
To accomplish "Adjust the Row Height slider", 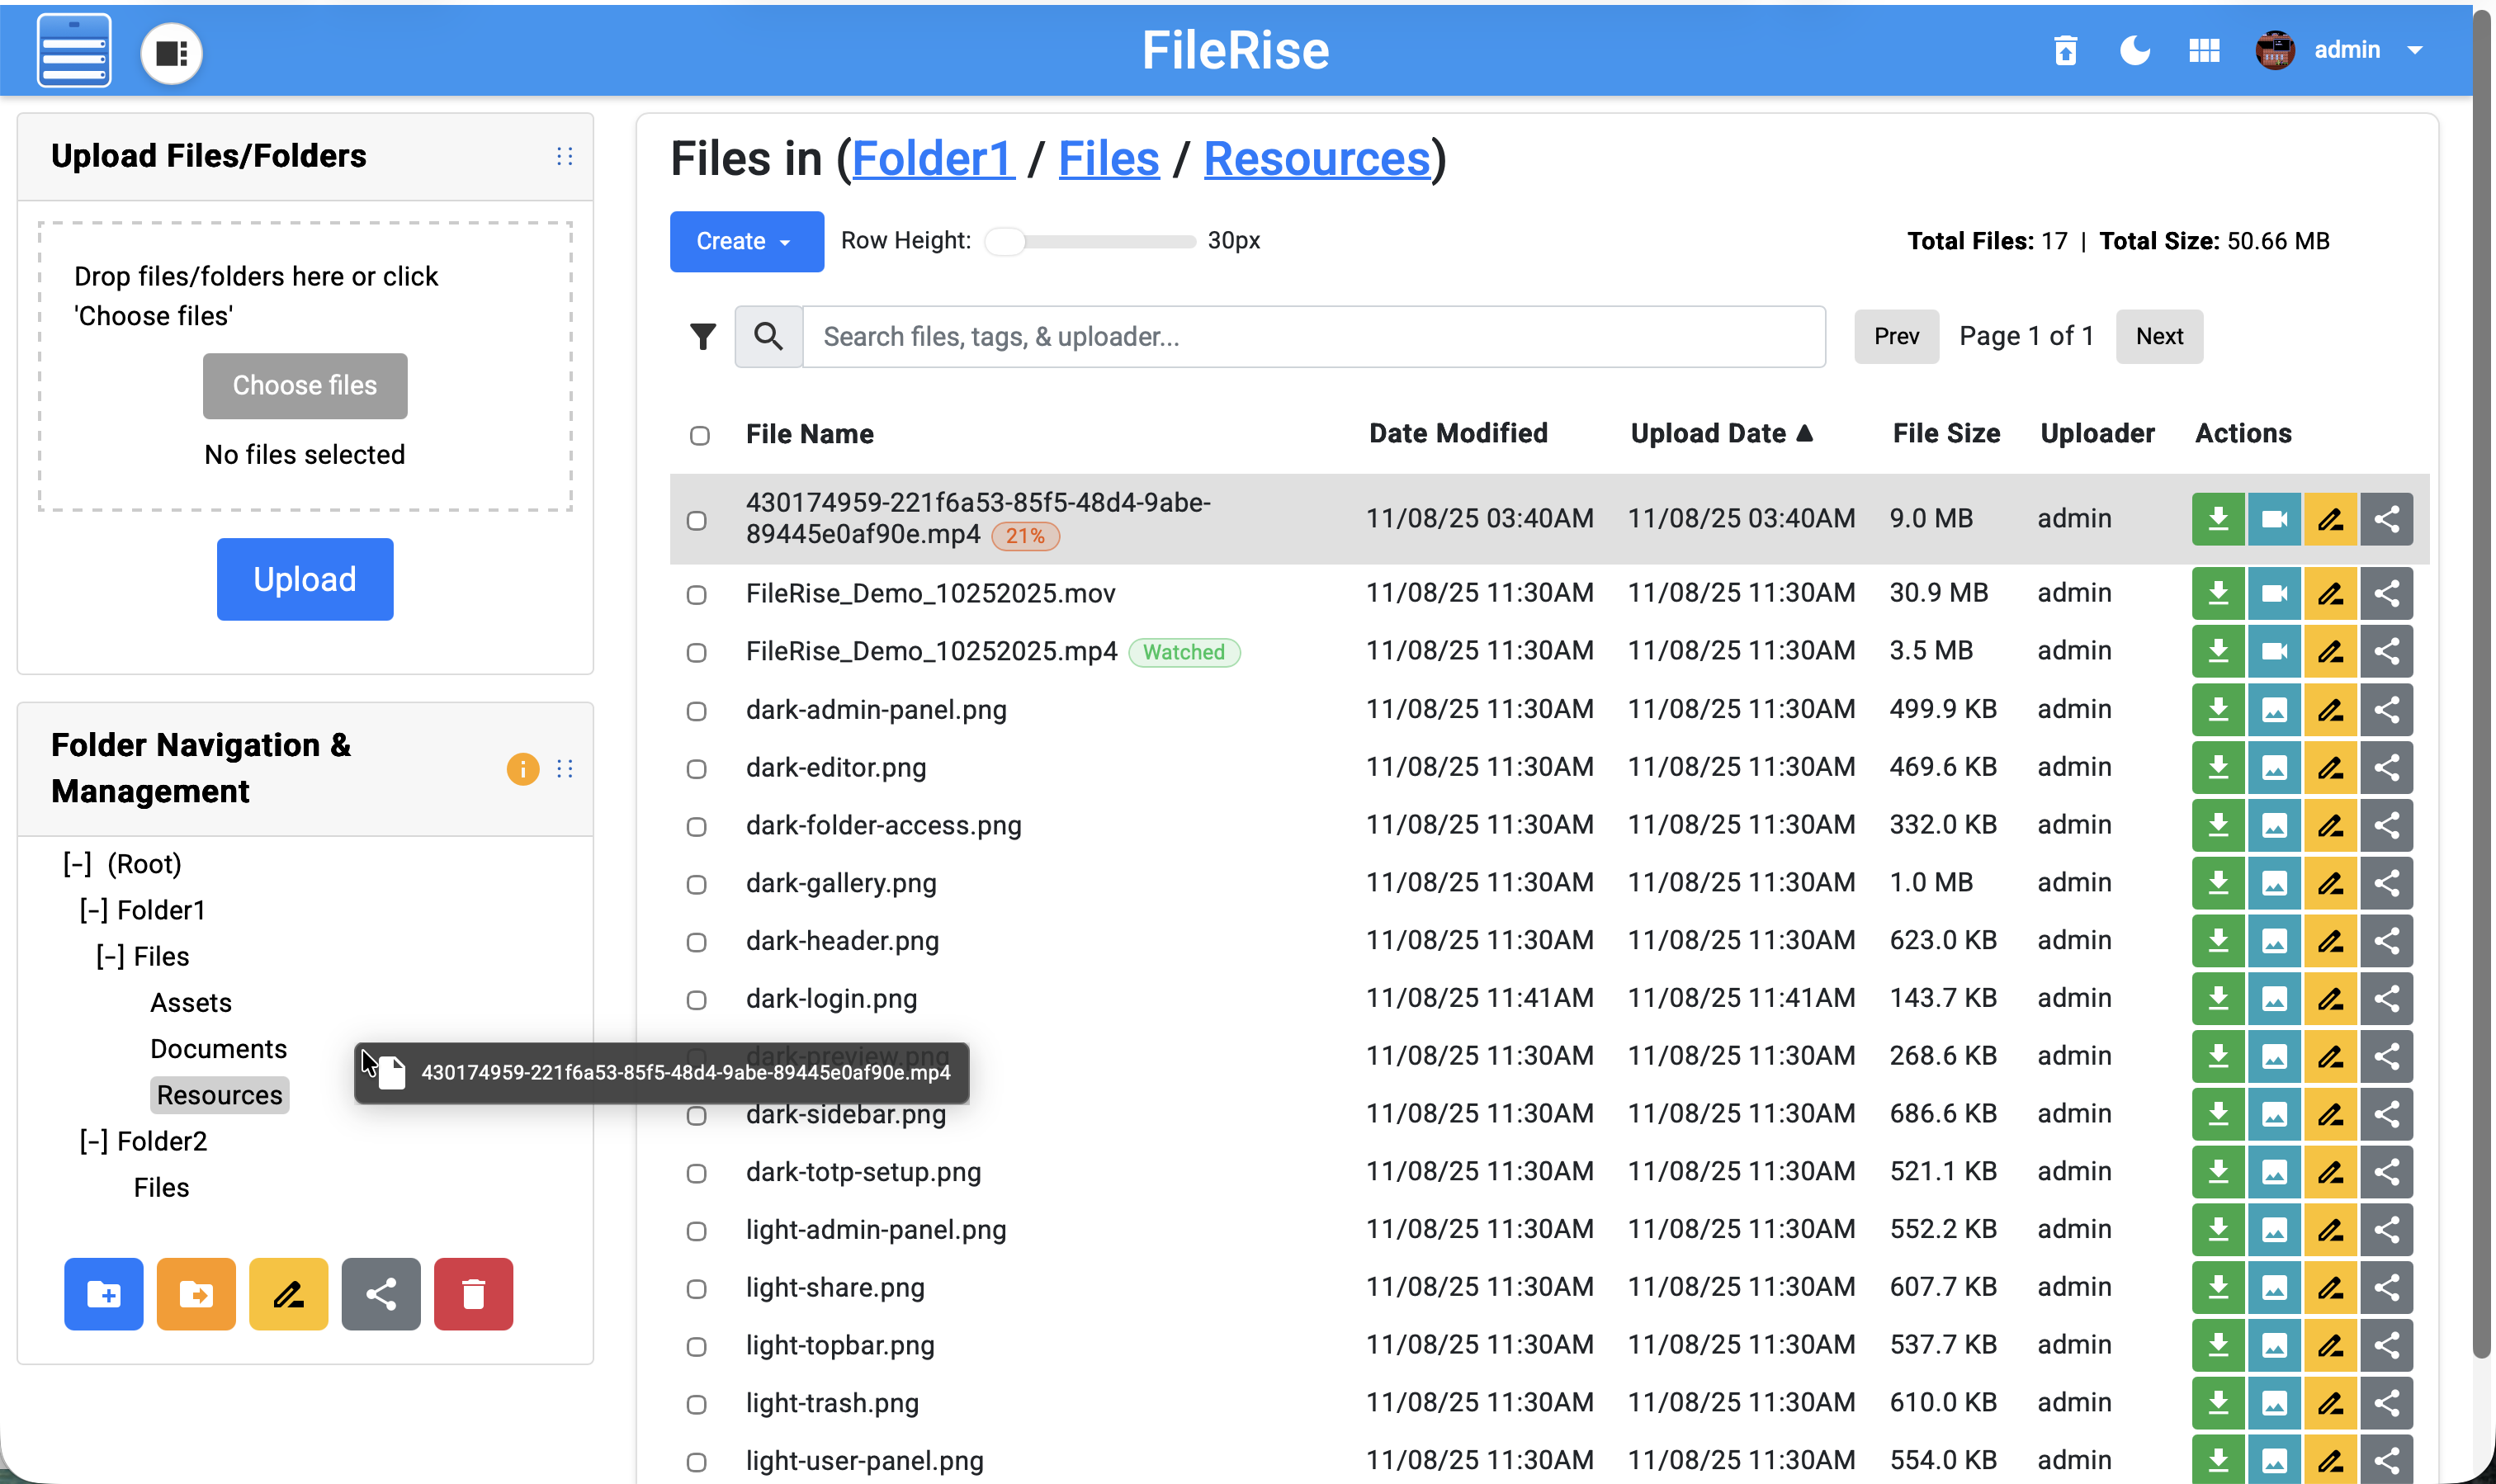I will pos(1005,241).
